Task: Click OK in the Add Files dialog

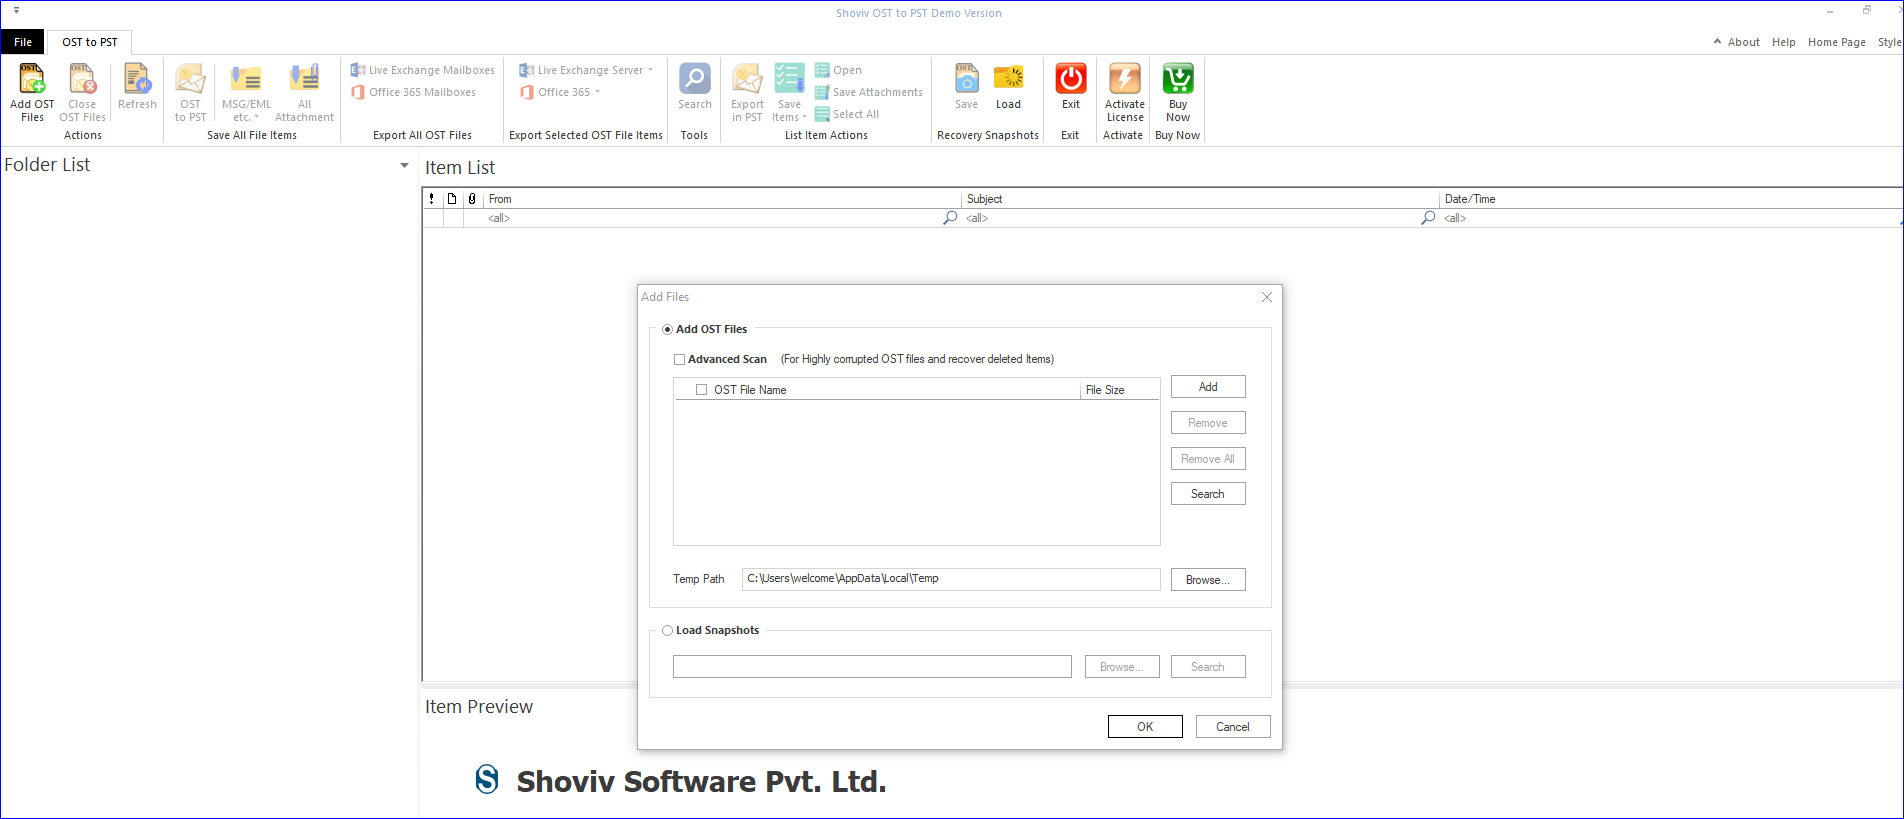Action: pos(1145,727)
